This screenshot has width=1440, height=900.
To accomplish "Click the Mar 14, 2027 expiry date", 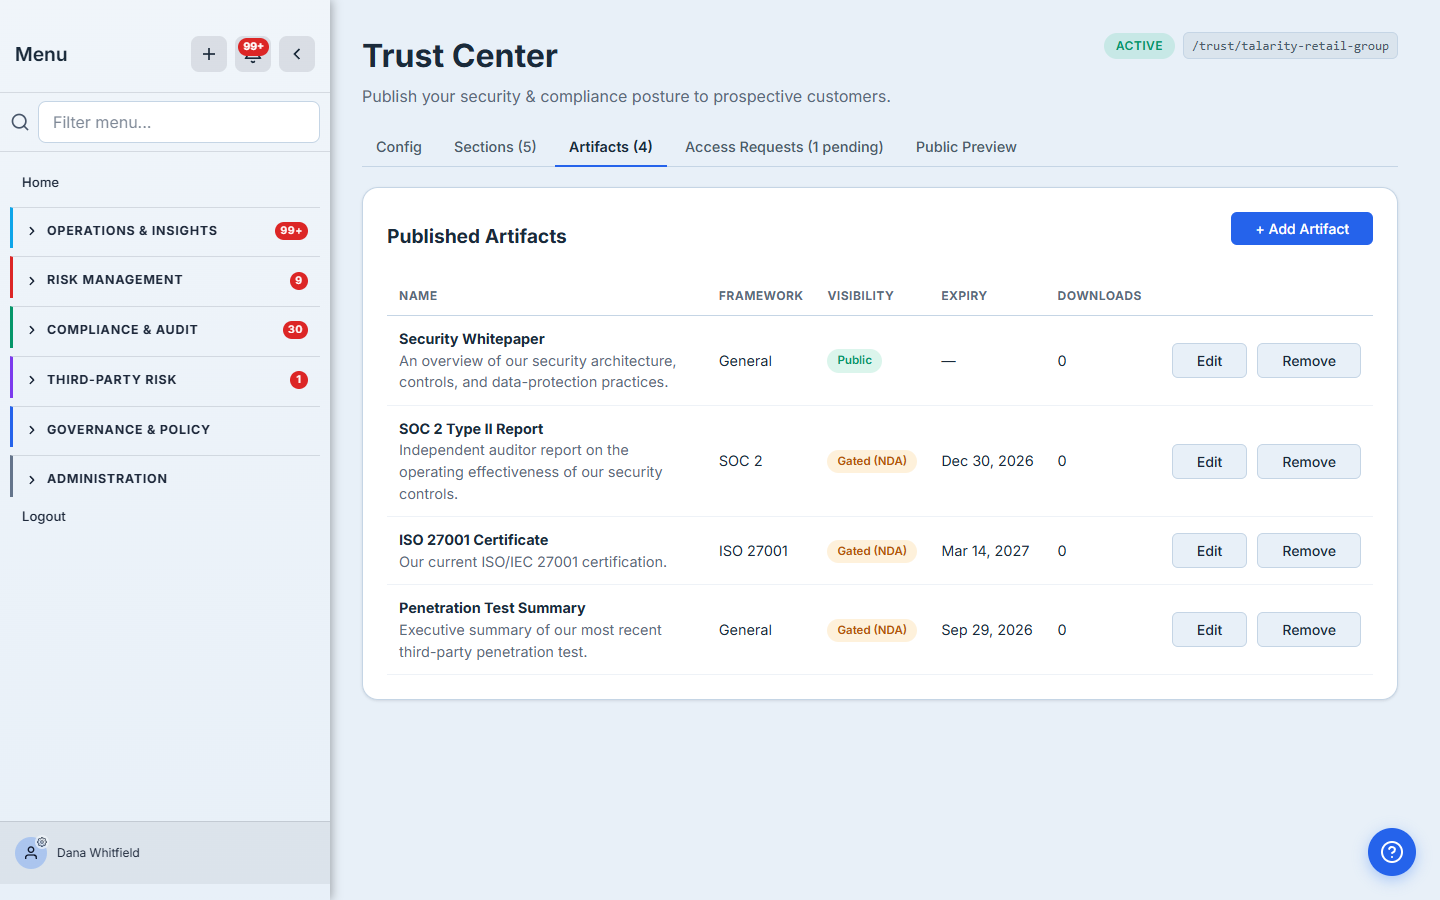I will tap(985, 551).
